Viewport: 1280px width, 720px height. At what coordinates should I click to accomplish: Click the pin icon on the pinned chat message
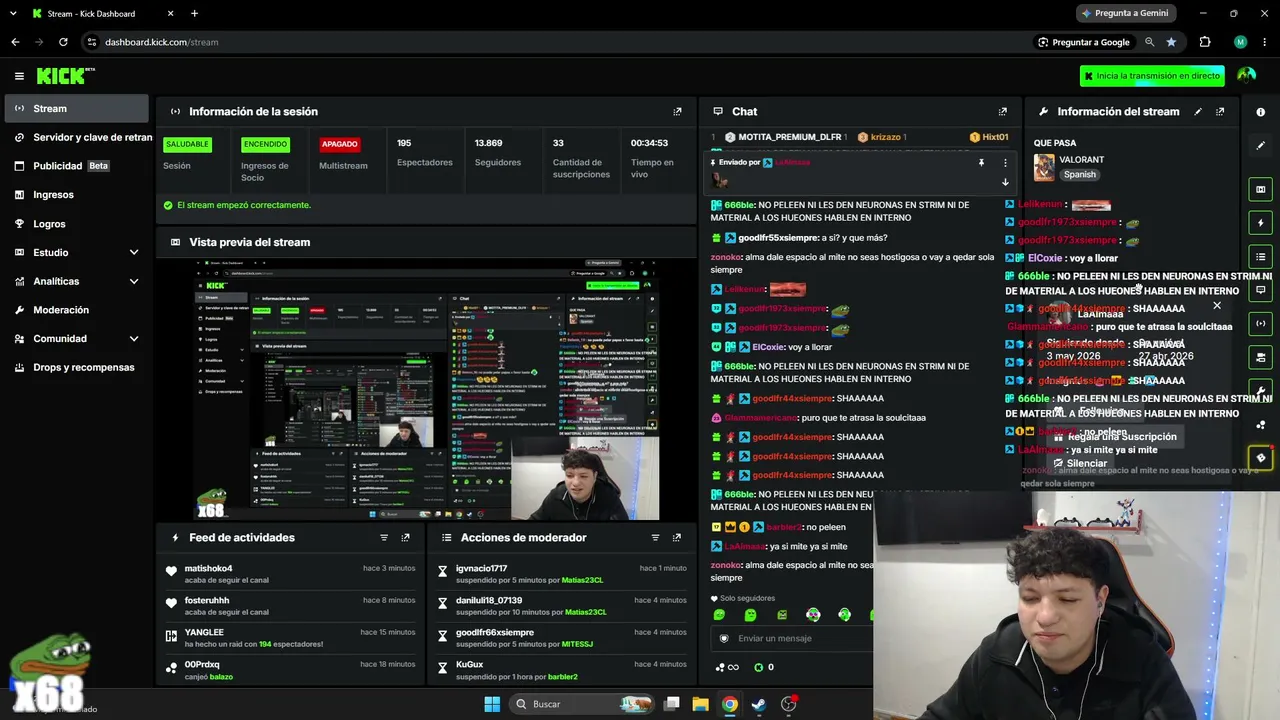pos(981,162)
